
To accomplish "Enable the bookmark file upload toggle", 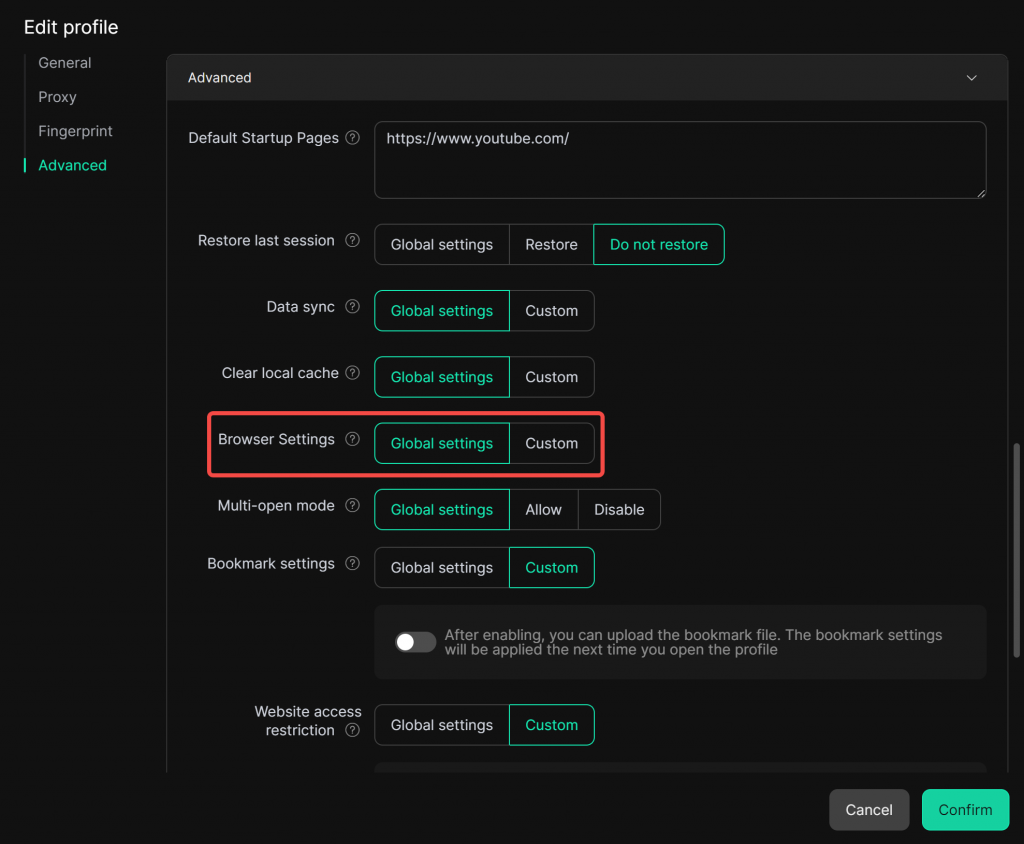I will click(x=415, y=642).
